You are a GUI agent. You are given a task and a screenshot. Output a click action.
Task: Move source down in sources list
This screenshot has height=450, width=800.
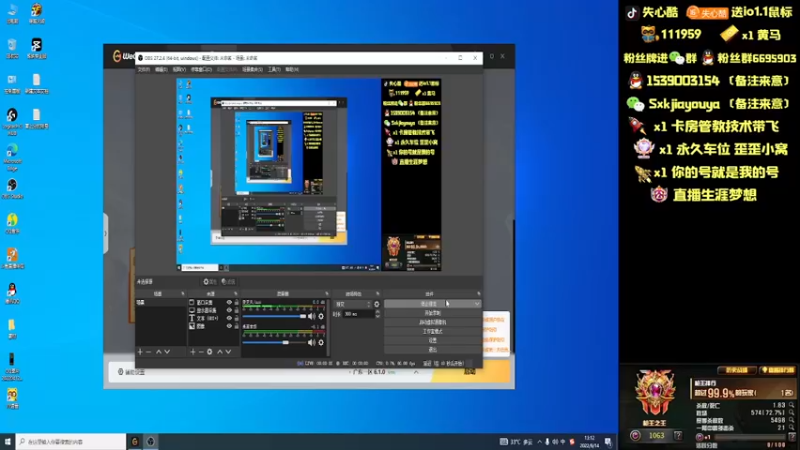(x=229, y=352)
